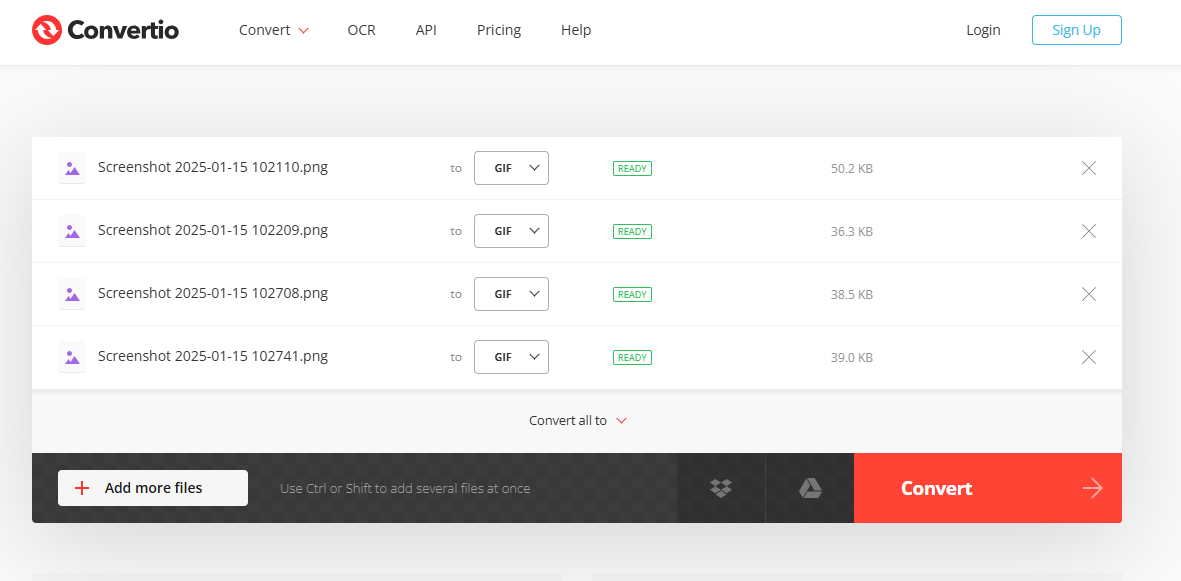
Task: Open the Pricing page
Action: (x=499, y=30)
